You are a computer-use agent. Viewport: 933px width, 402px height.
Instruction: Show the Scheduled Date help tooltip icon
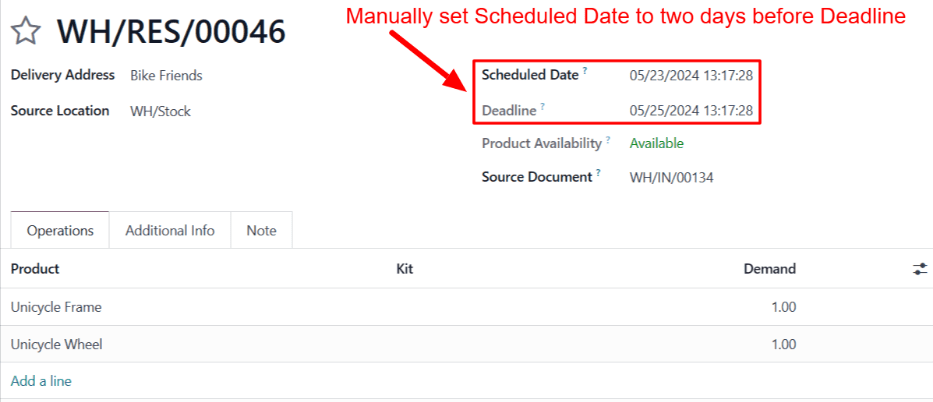point(585,71)
